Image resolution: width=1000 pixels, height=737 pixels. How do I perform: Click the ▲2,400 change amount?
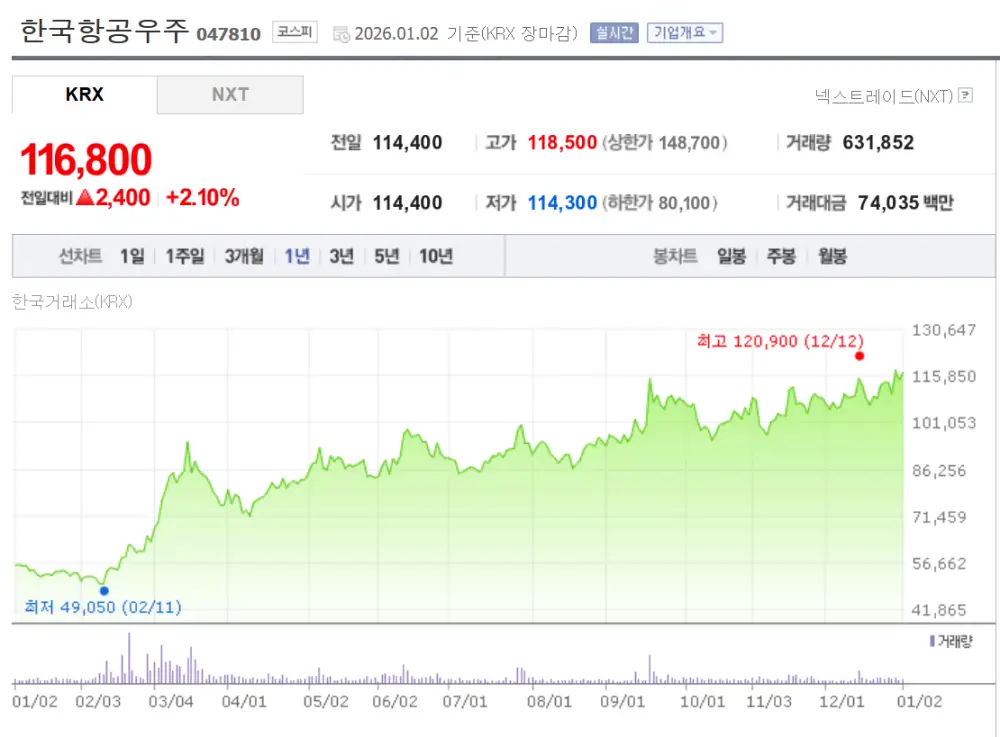(x=113, y=198)
